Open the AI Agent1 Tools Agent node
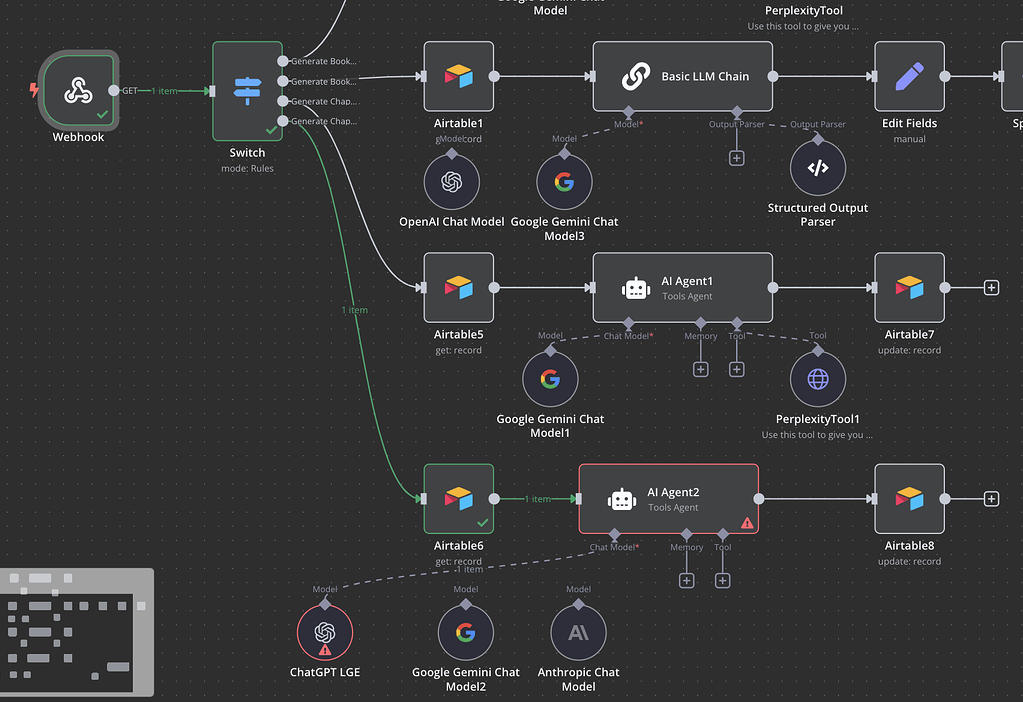The width and height of the screenshot is (1023, 702). 682,287
